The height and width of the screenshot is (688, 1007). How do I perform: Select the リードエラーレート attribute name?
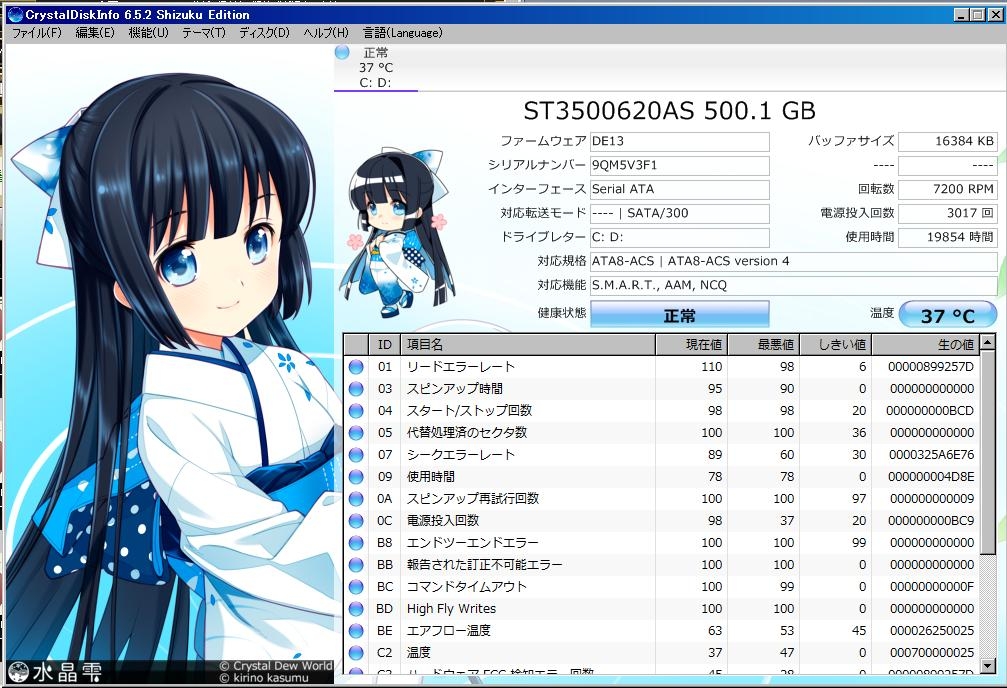[x=460, y=367]
